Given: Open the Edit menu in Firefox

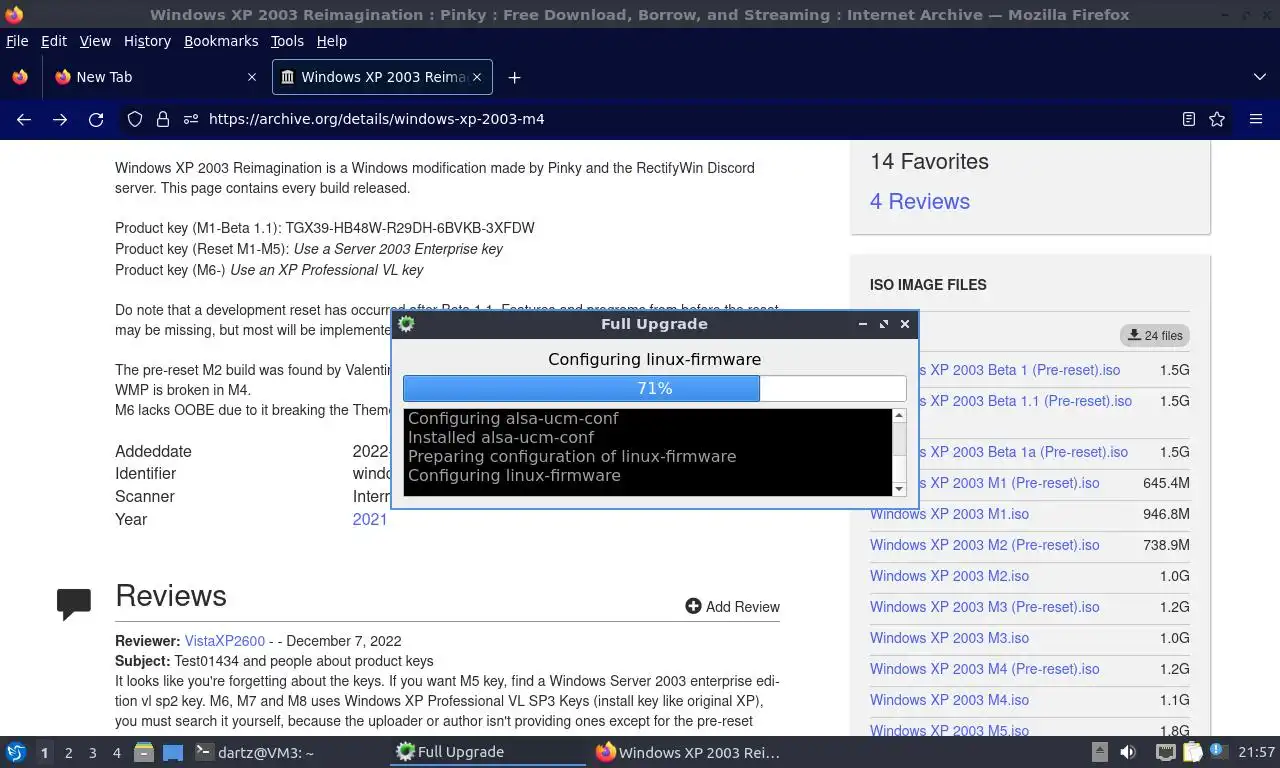Looking at the screenshot, I should pos(54,41).
